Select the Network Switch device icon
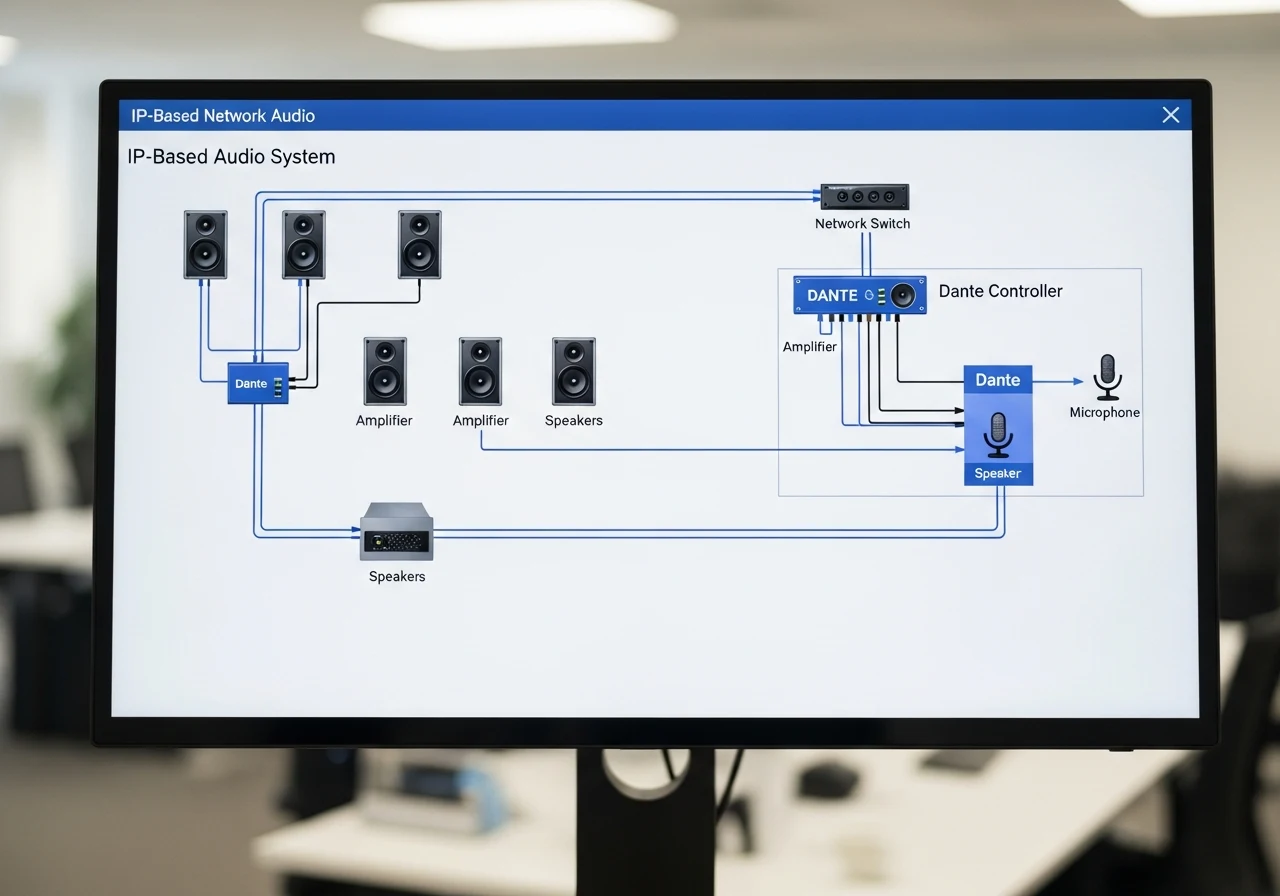 tap(865, 196)
